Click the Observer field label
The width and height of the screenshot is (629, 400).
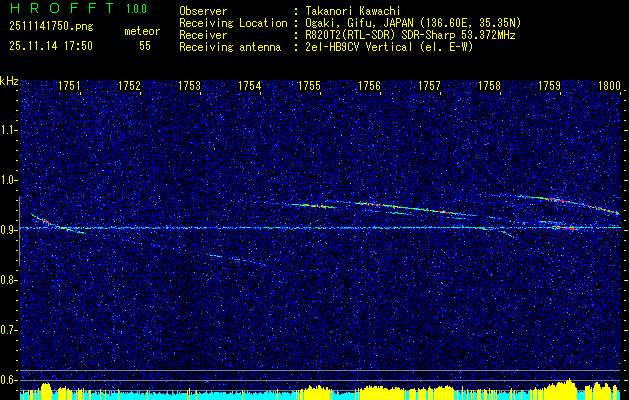coord(203,11)
